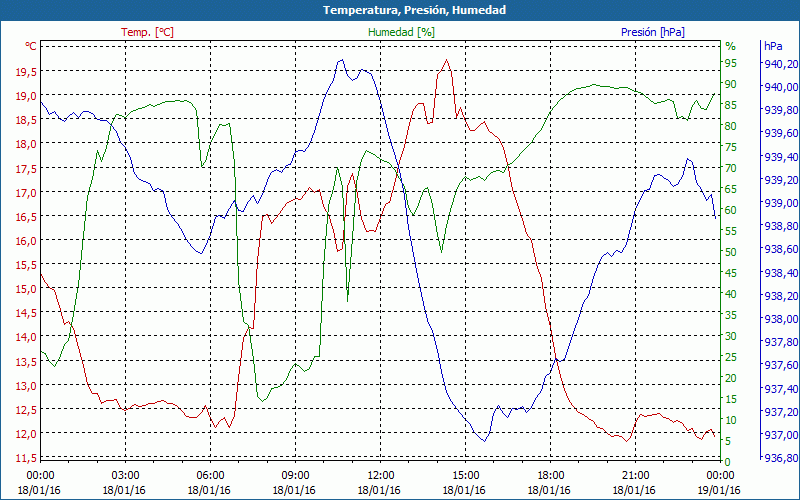800x500 pixels.
Task: Click the 19,5 temperature axis value
Action: pyautogui.click(x=26, y=72)
